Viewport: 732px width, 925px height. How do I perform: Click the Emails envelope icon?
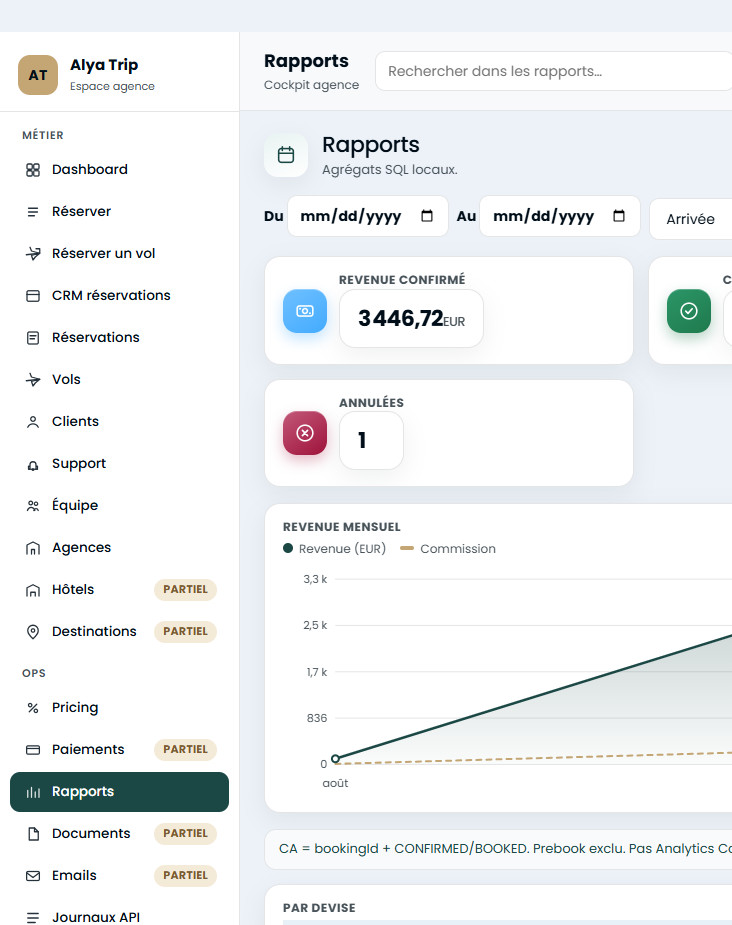click(x=33, y=876)
